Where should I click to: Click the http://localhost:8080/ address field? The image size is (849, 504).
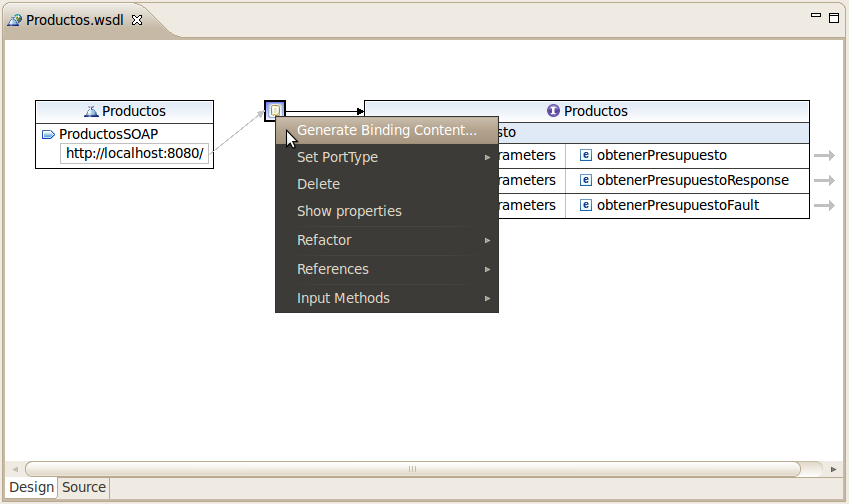[x=134, y=154]
